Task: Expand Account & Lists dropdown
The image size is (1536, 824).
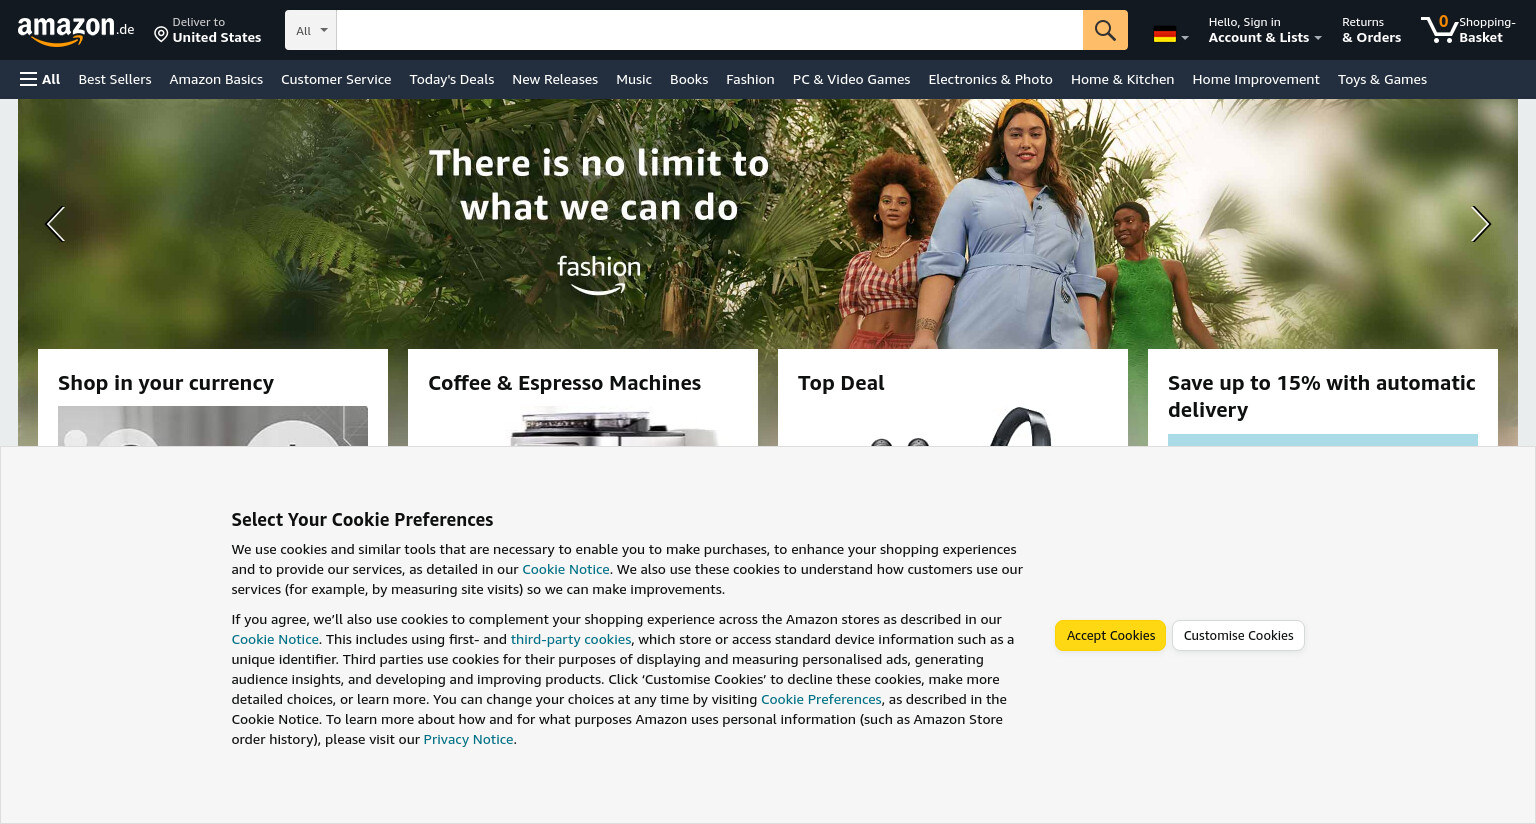Action: click(x=1265, y=30)
